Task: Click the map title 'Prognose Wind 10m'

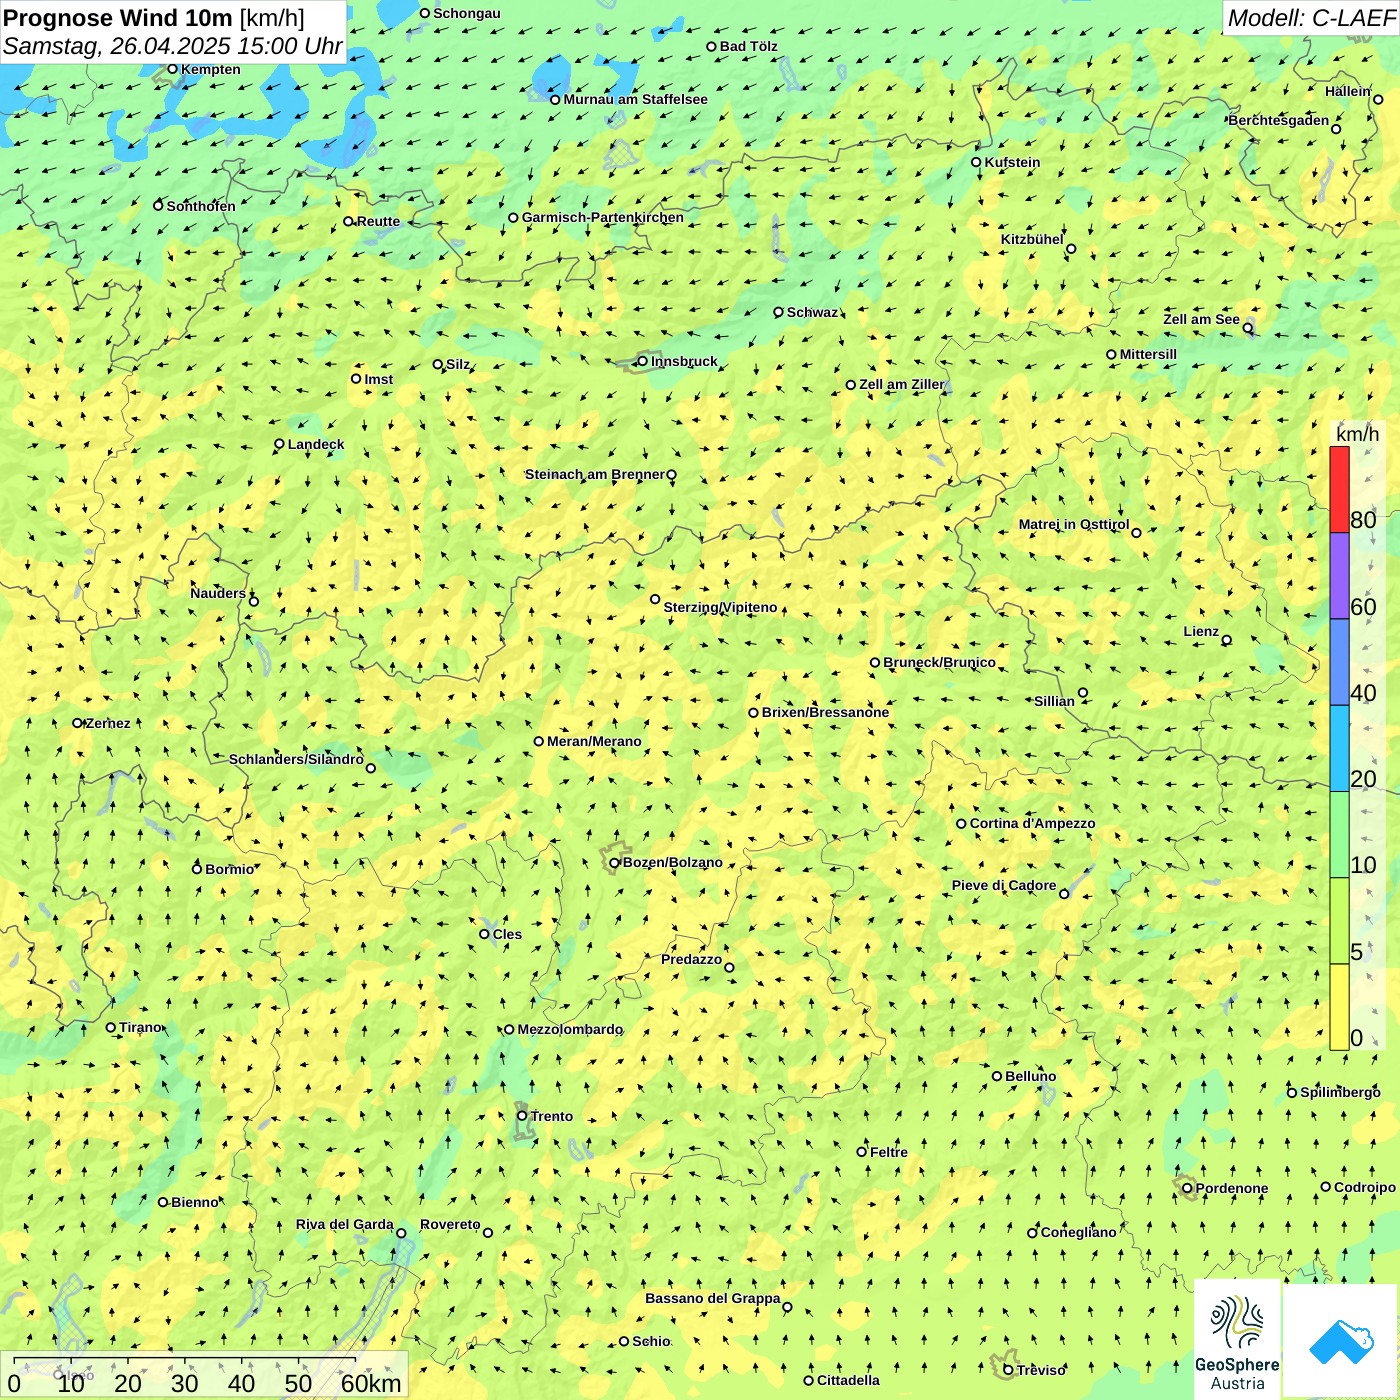Action: [118, 17]
